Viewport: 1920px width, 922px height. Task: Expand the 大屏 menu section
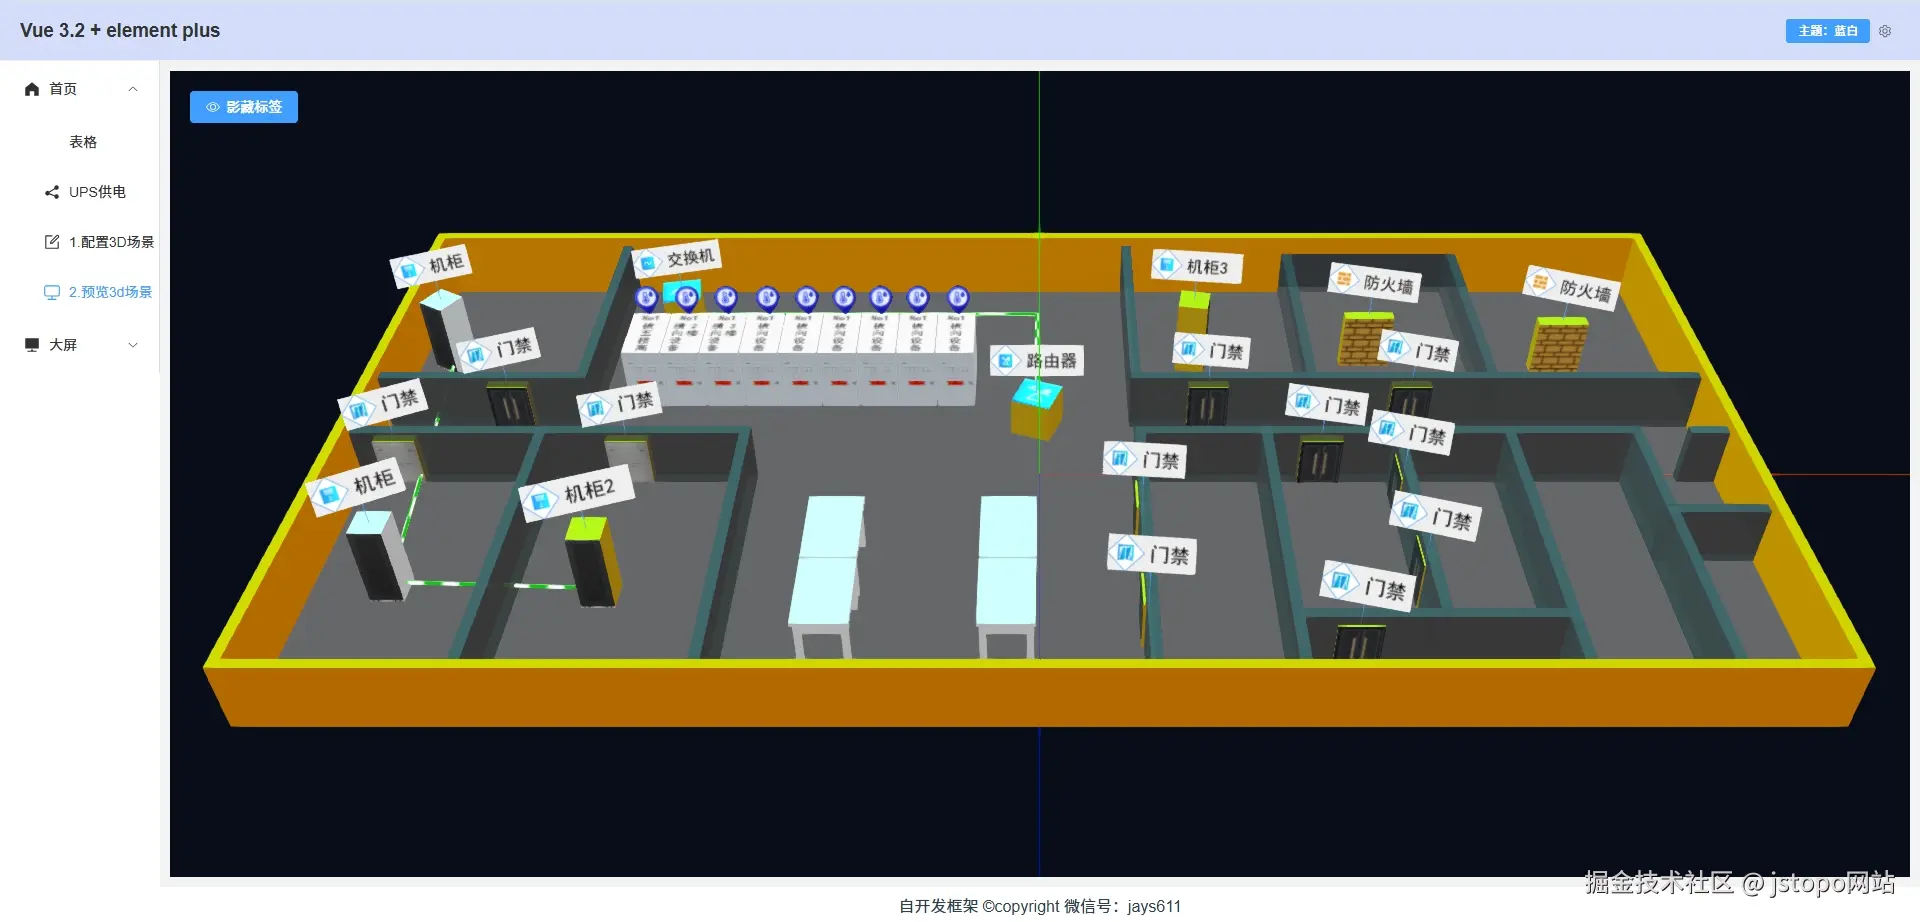coord(133,344)
